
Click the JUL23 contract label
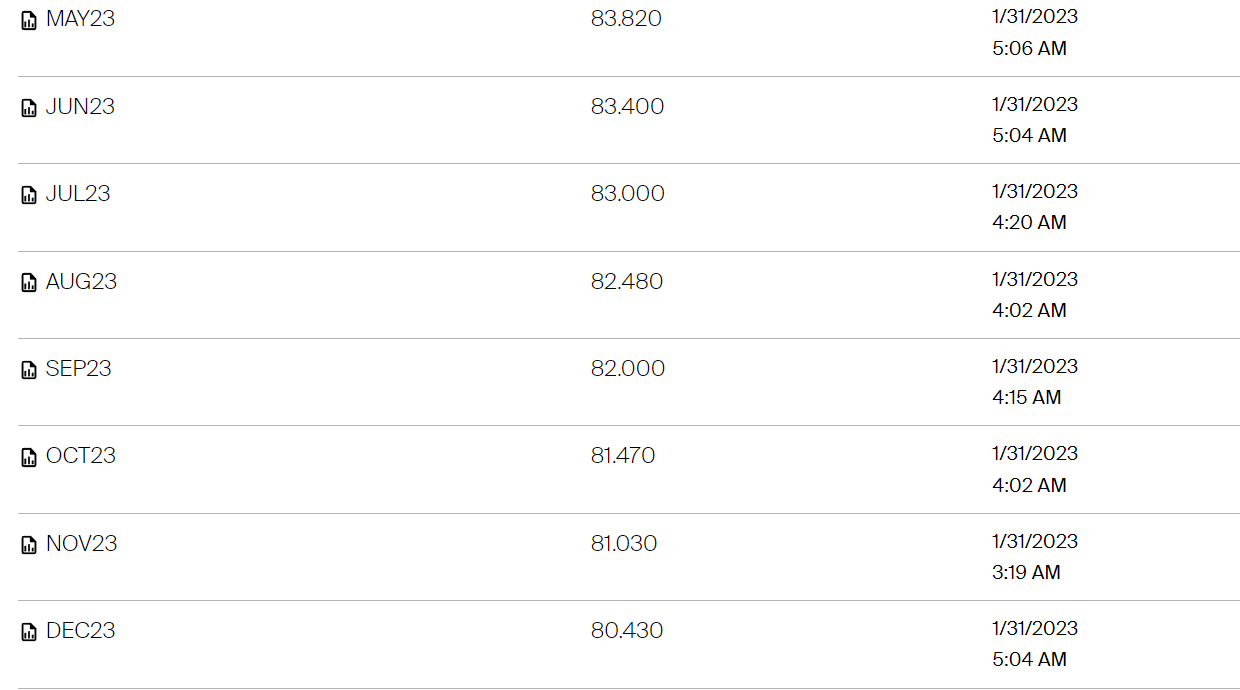click(78, 193)
